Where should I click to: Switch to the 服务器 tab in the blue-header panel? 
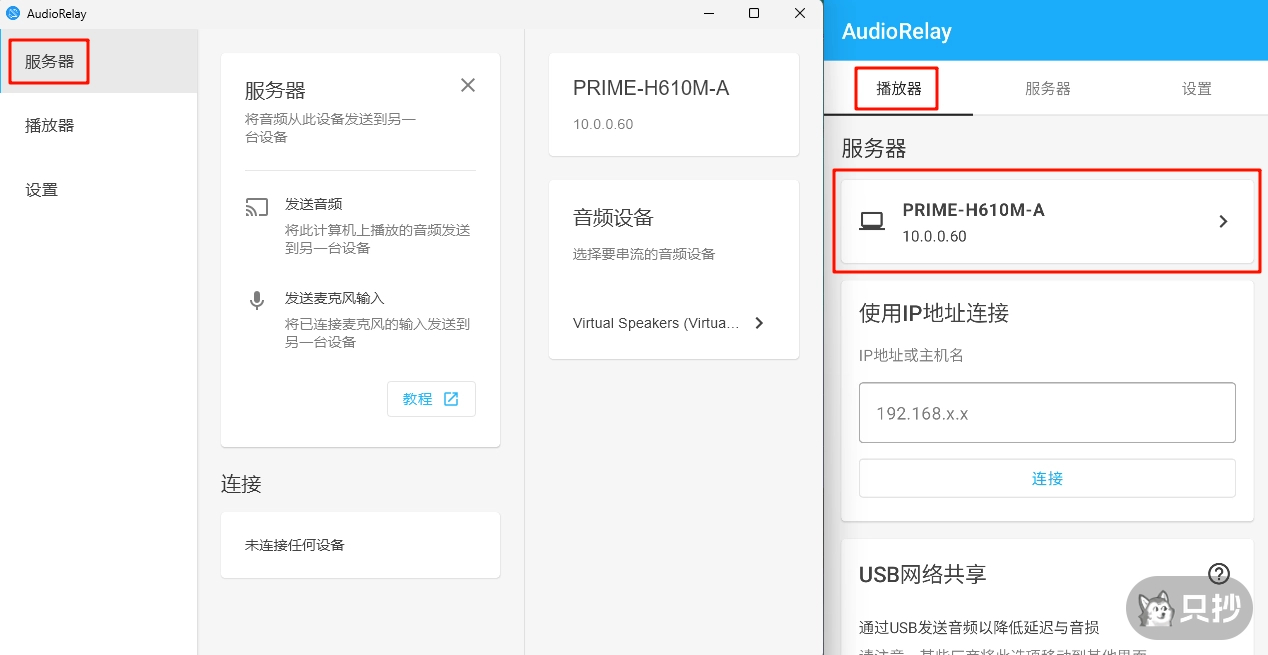tap(1047, 89)
